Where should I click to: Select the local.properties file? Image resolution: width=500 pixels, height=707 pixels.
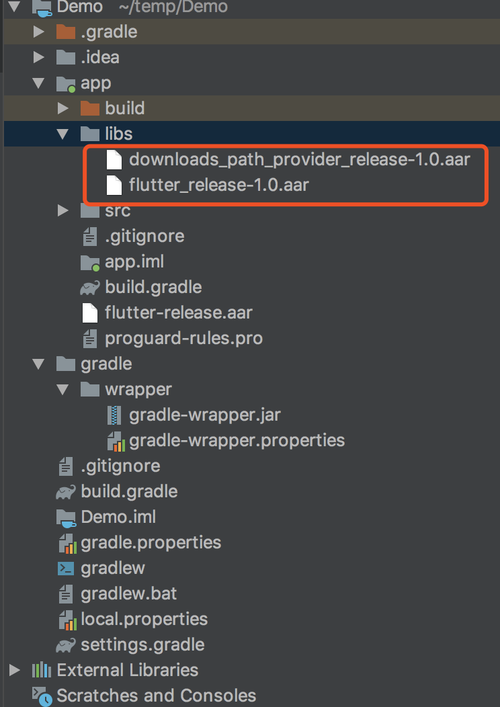point(144,620)
